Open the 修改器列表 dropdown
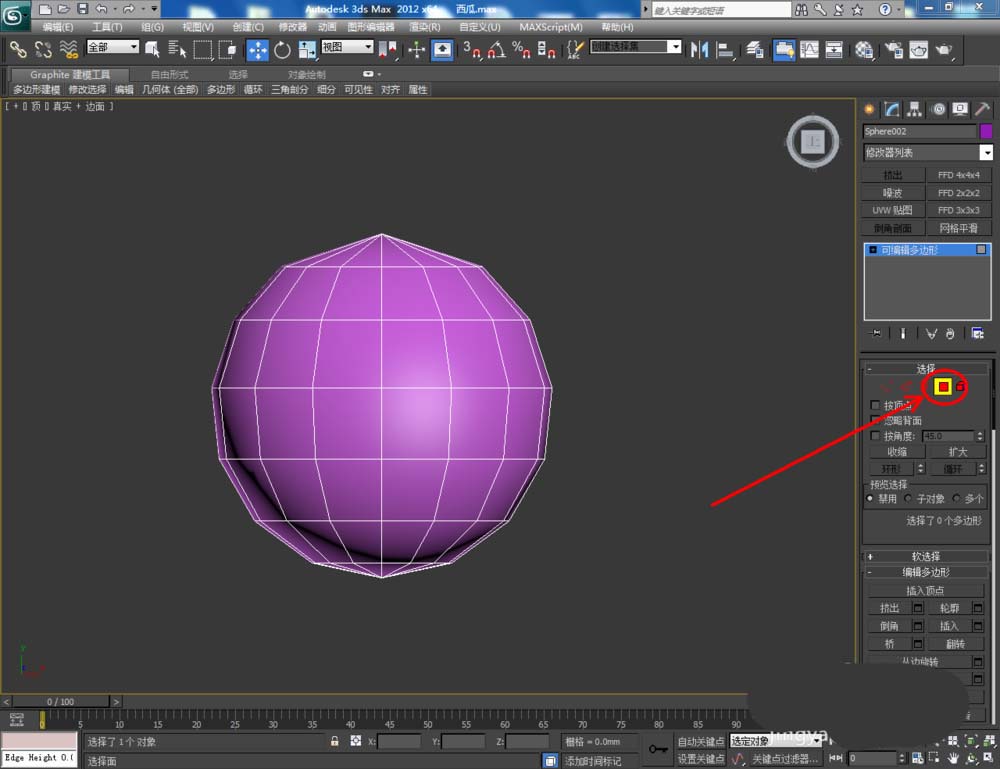The image size is (1000, 769). coord(986,153)
